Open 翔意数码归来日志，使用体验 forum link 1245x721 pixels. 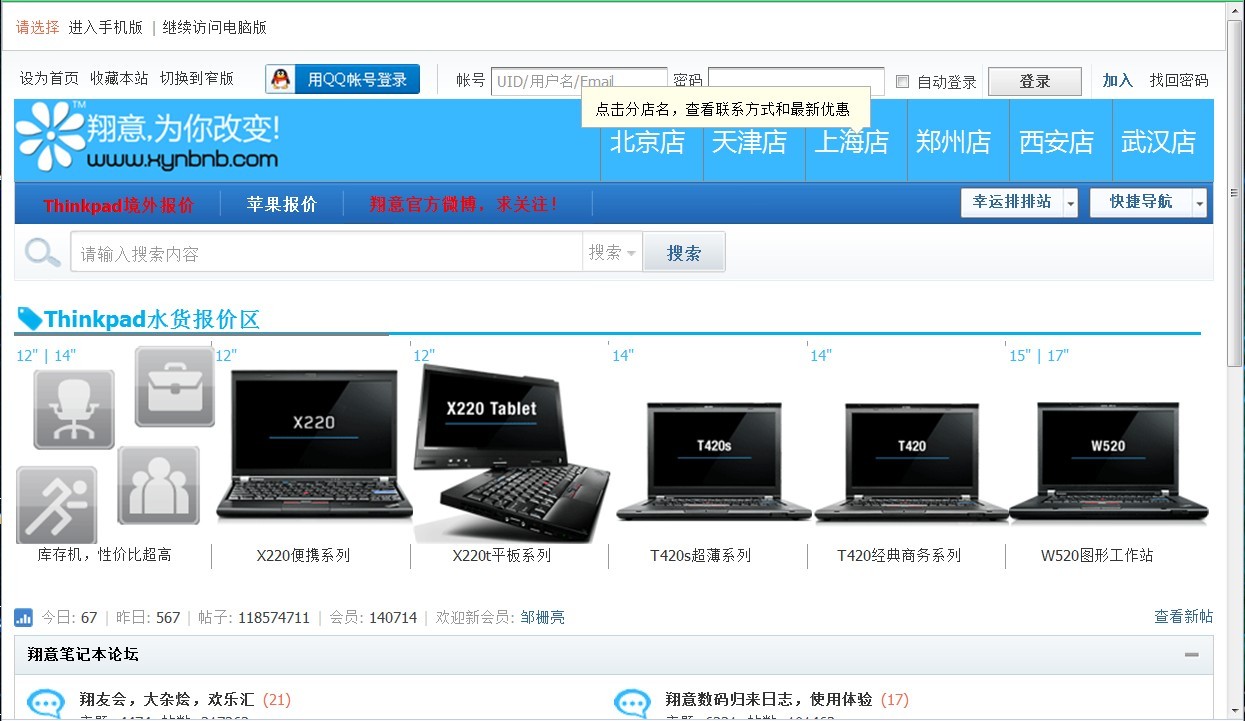pos(769,699)
